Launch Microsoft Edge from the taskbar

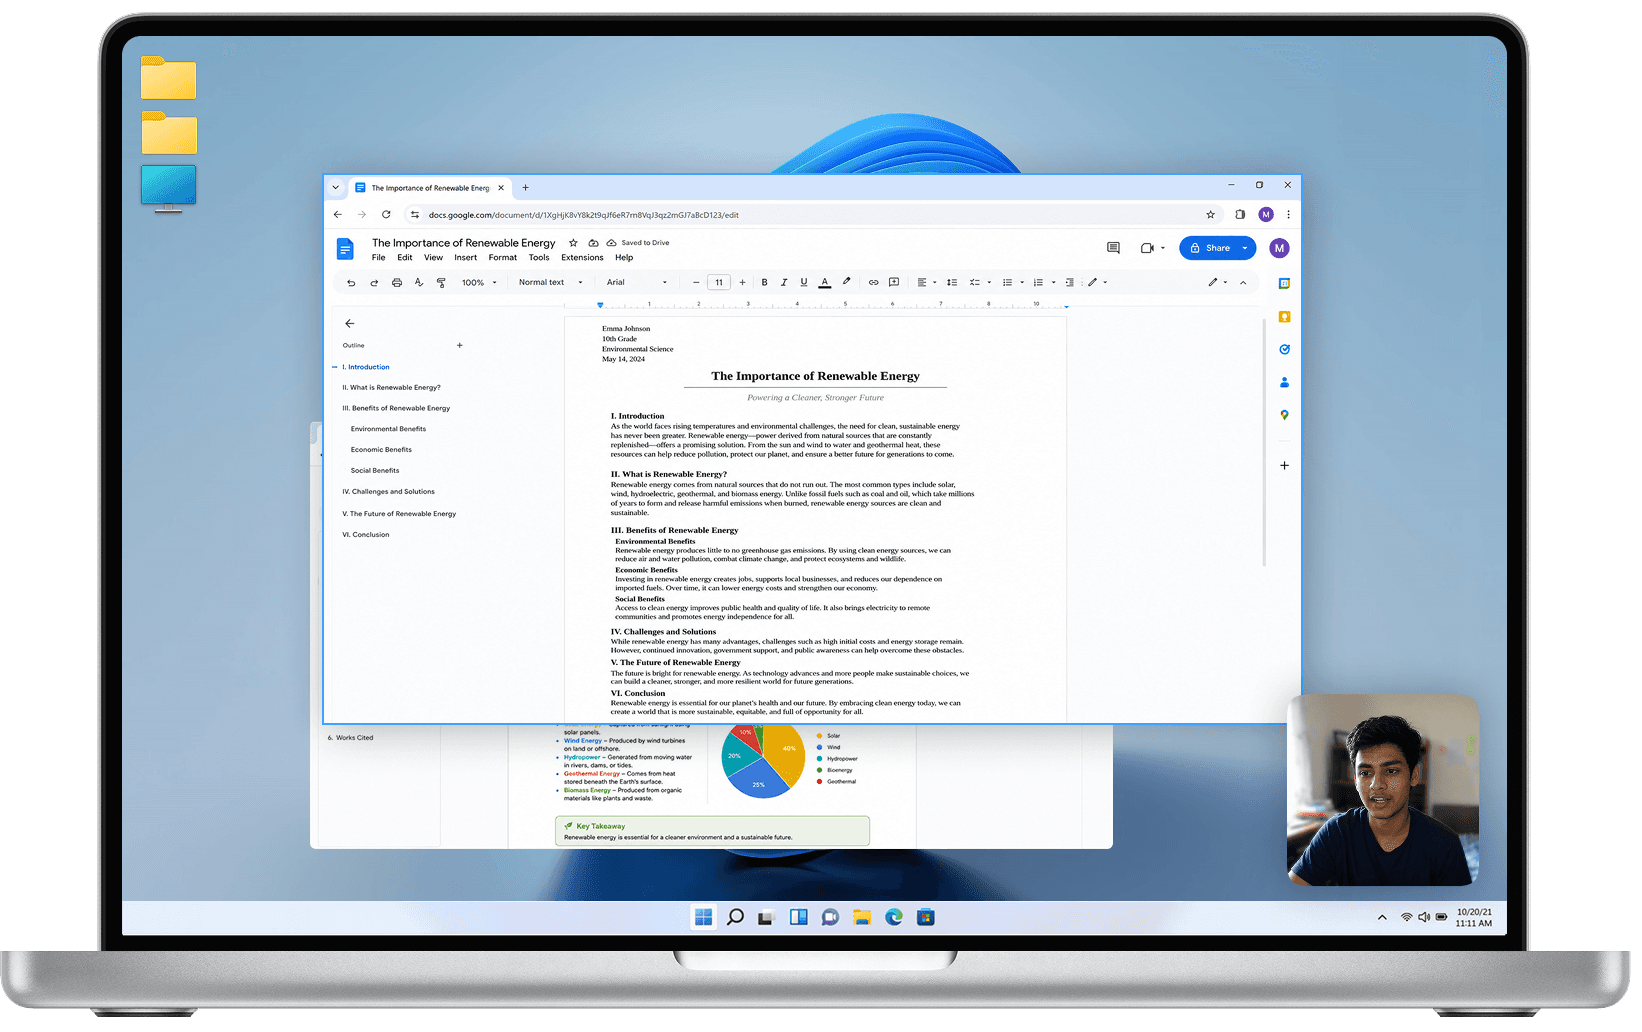[x=894, y=918]
